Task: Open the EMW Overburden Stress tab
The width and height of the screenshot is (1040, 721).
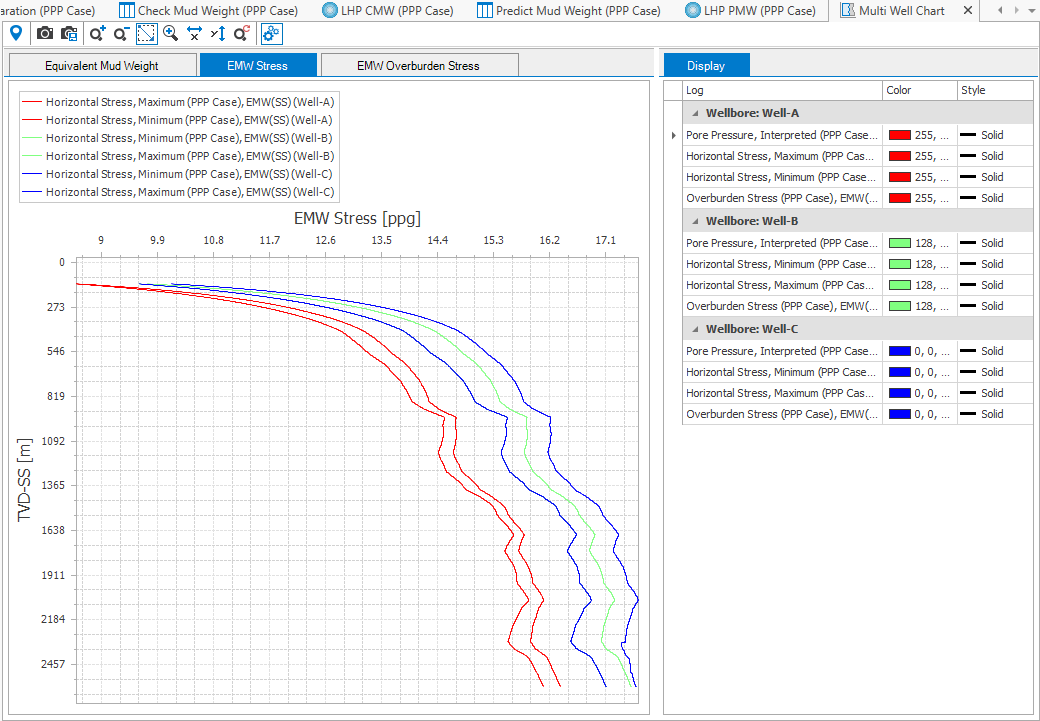Action: pos(418,66)
